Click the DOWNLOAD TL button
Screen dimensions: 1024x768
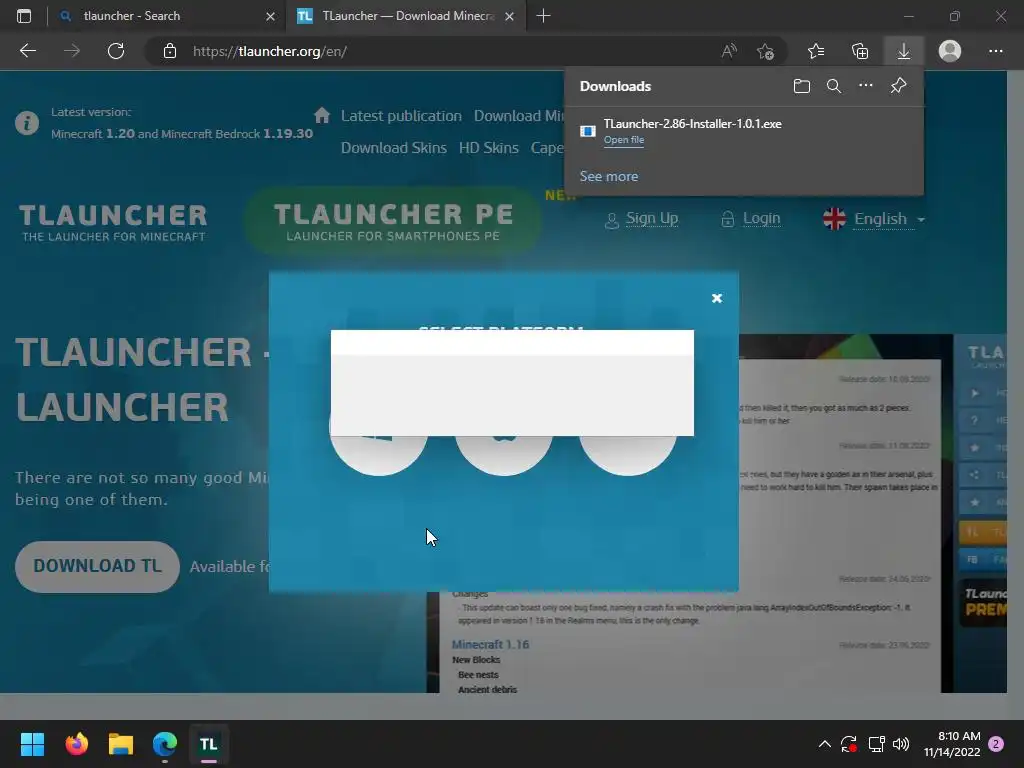click(x=97, y=566)
